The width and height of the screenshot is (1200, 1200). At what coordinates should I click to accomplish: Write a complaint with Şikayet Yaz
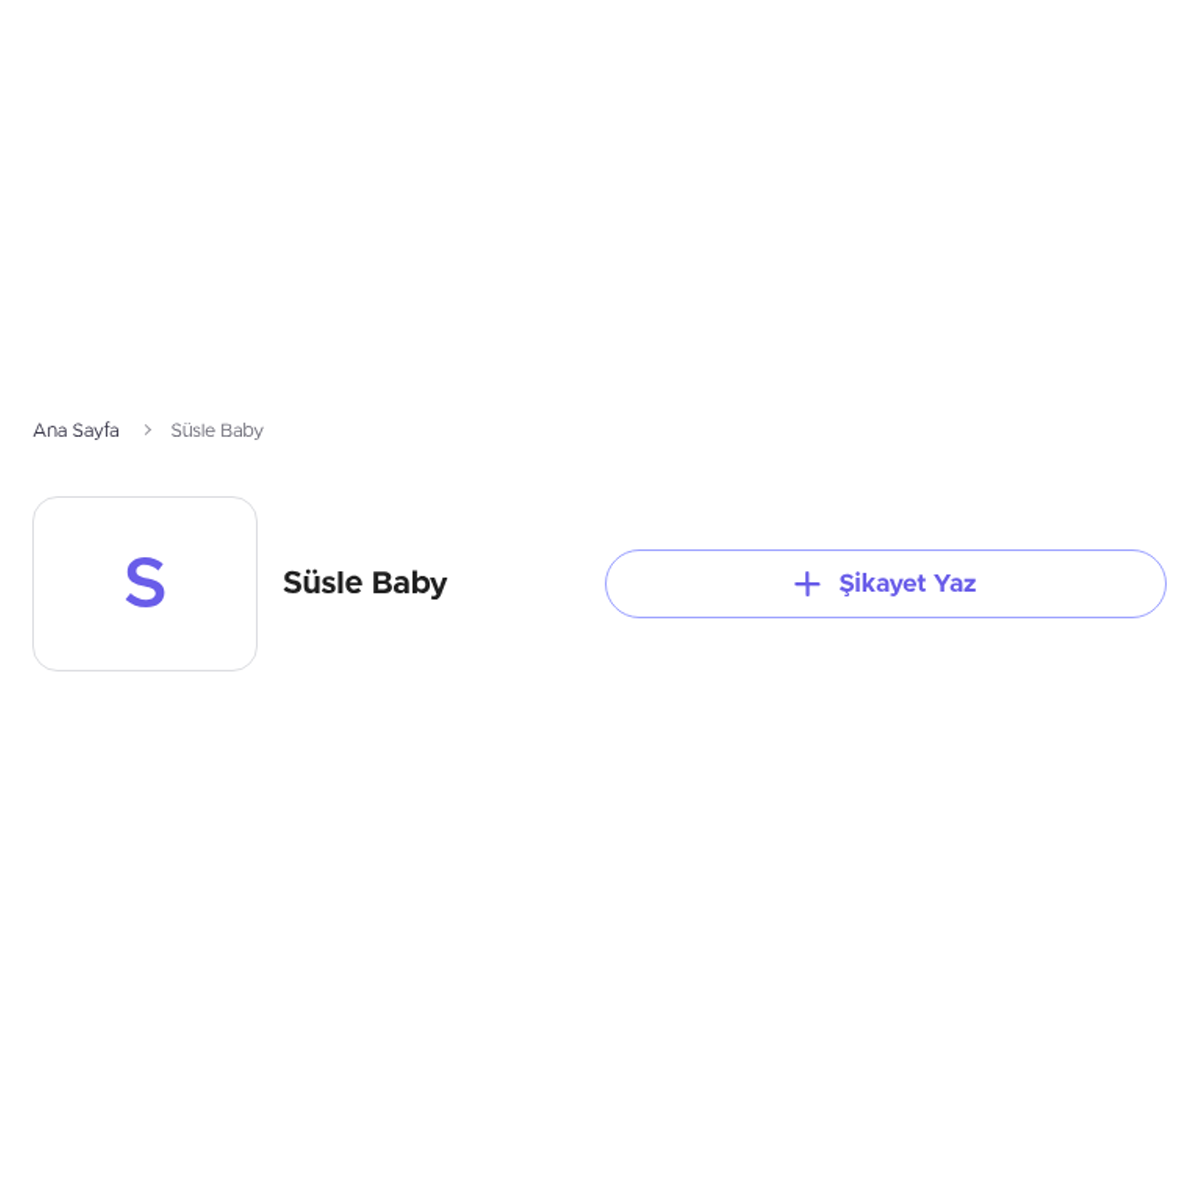pos(885,584)
